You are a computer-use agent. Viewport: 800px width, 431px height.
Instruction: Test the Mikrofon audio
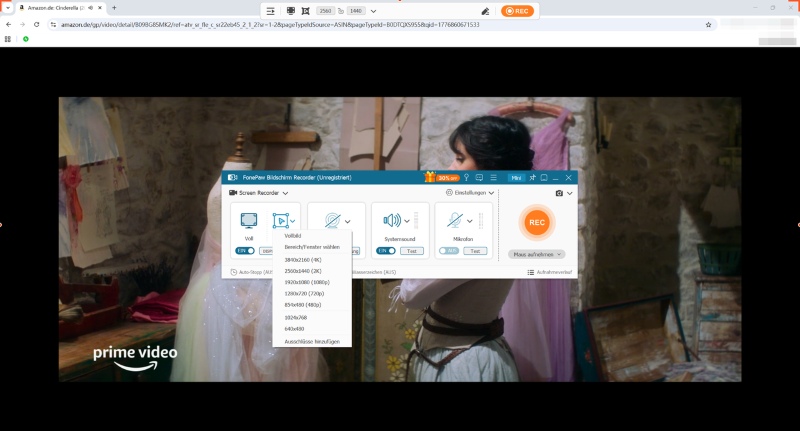(475, 250)
